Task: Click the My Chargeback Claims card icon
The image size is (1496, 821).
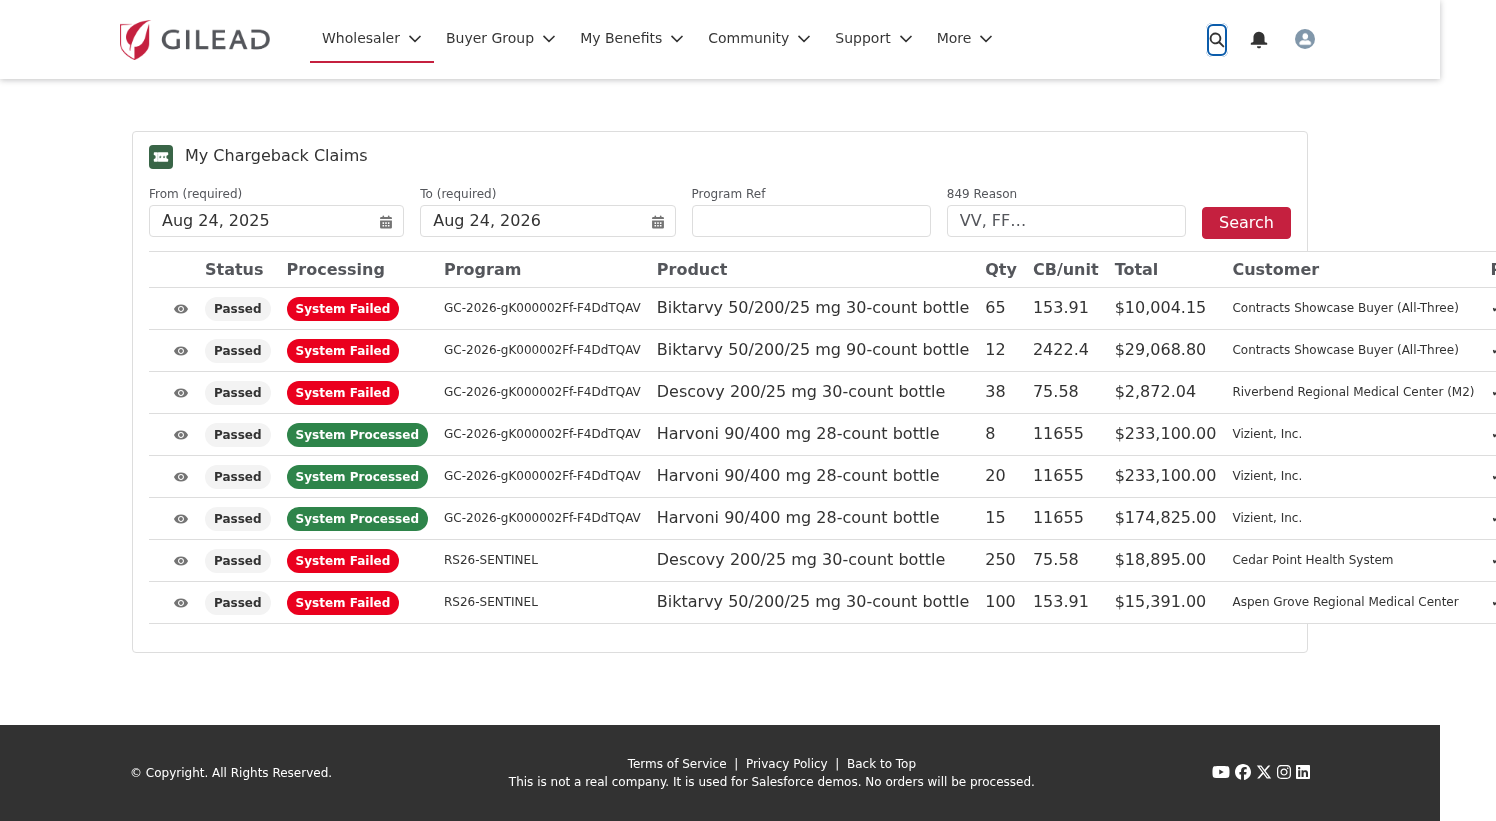Action: (161, 157)
